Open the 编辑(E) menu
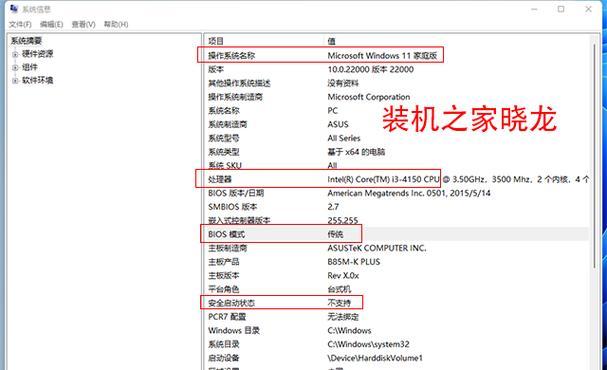The image size is (607, 370). (51, 24)
